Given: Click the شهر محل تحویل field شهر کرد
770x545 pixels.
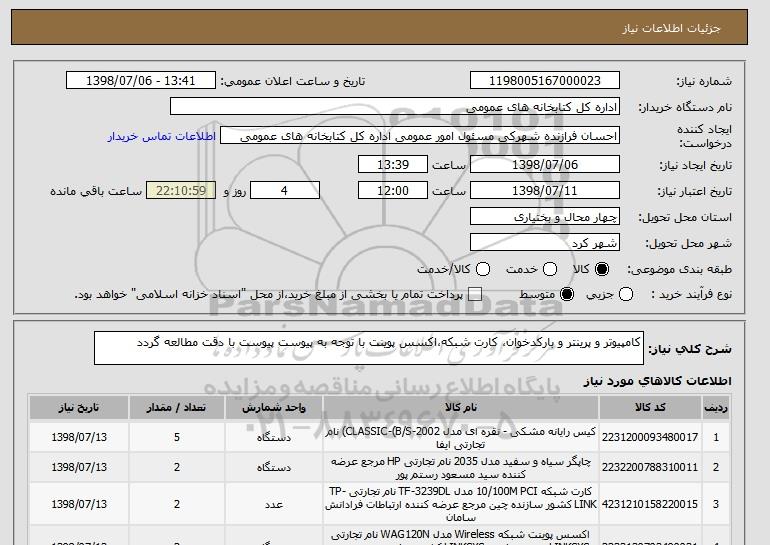Looking at the screenshot, I should coord(545,243).
